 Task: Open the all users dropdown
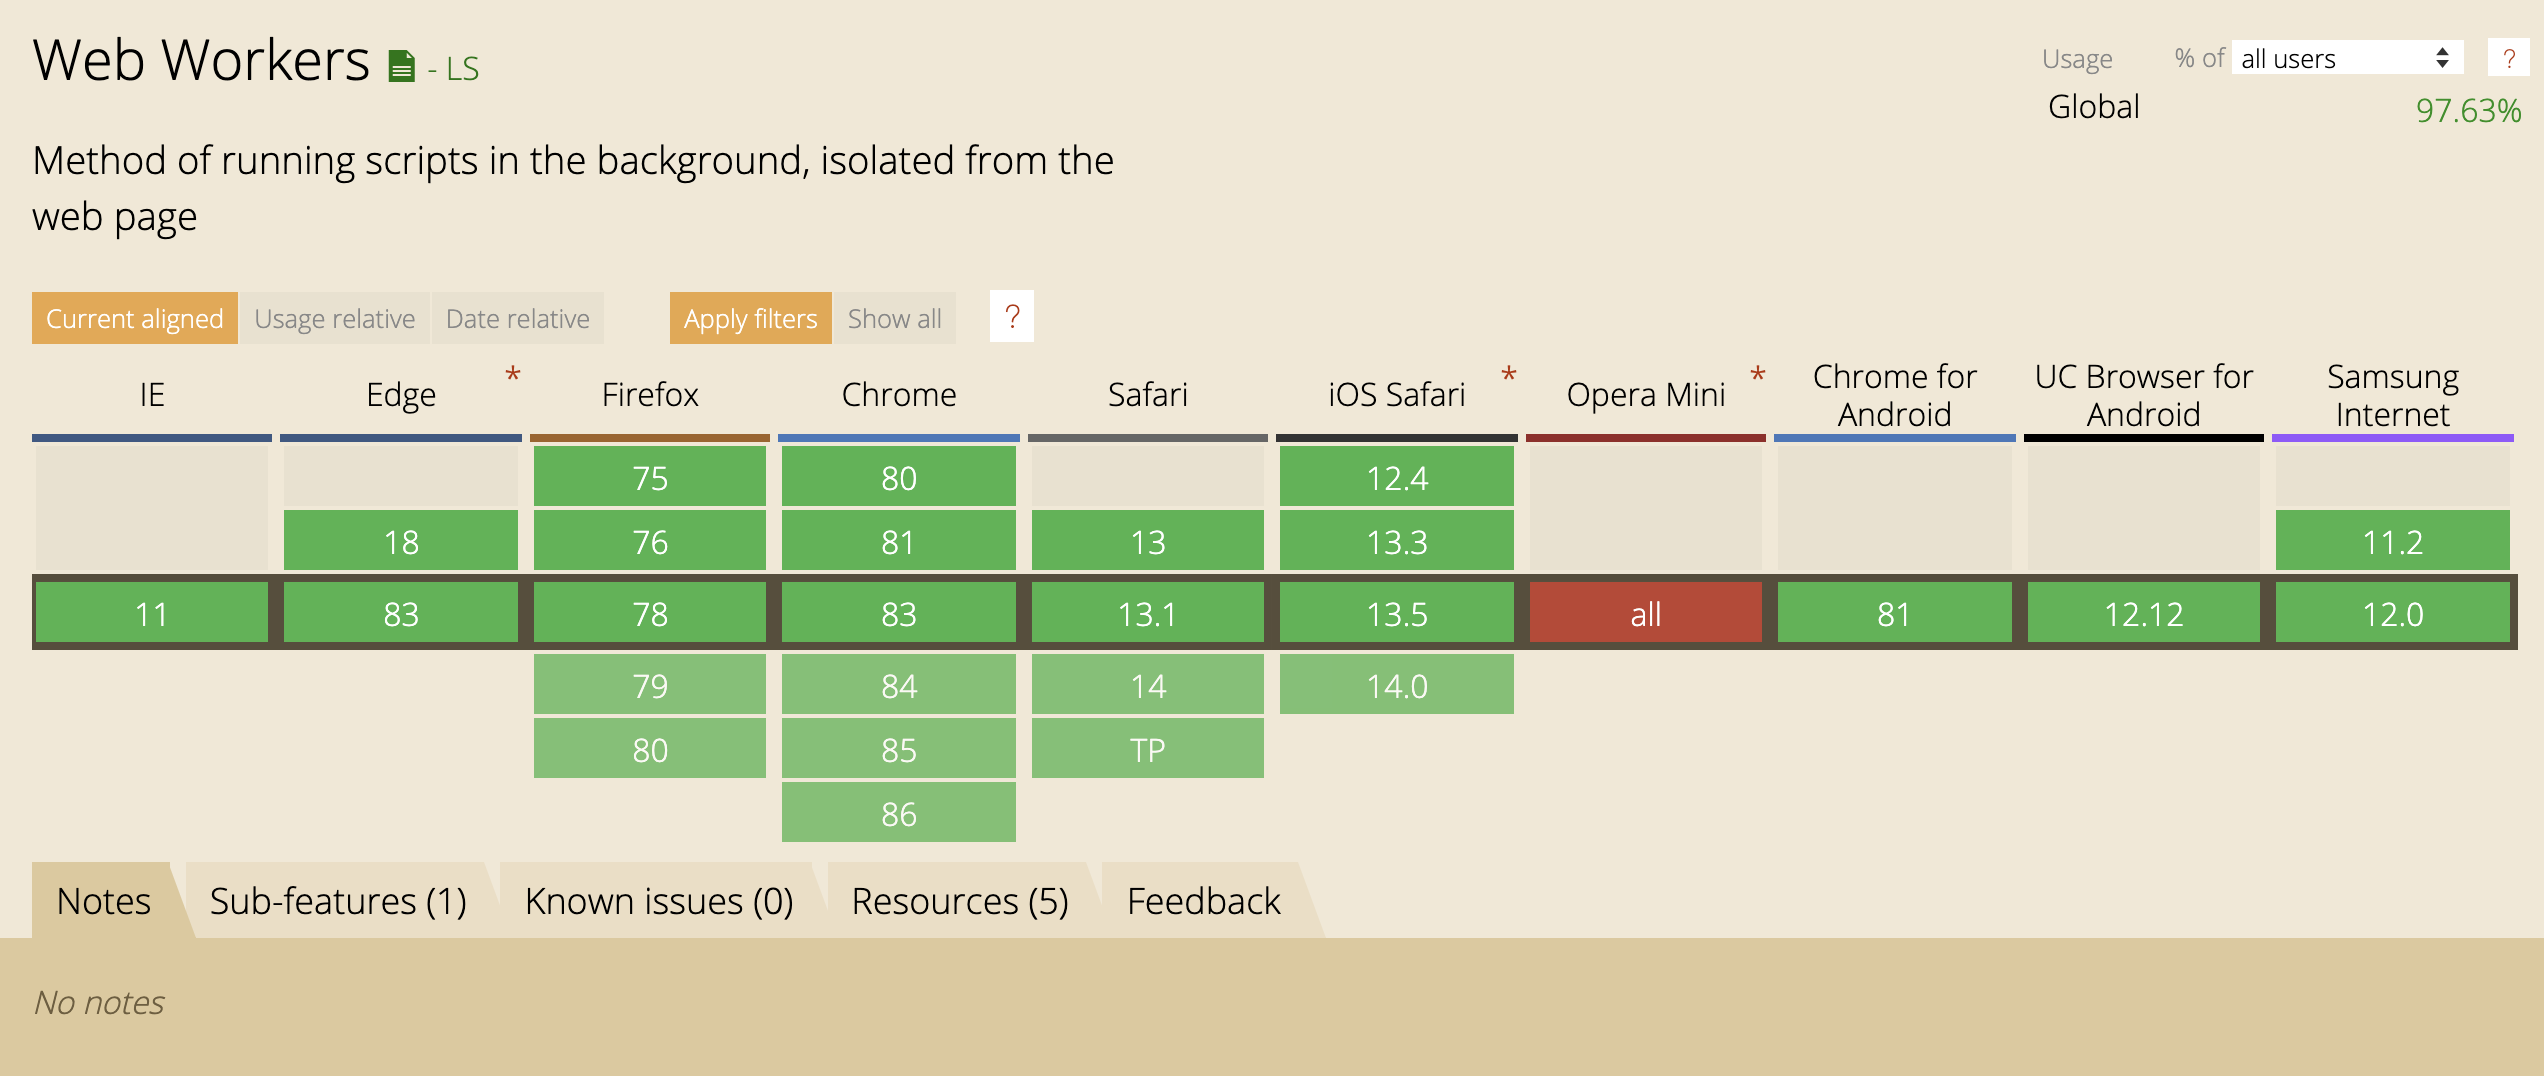2346,58
